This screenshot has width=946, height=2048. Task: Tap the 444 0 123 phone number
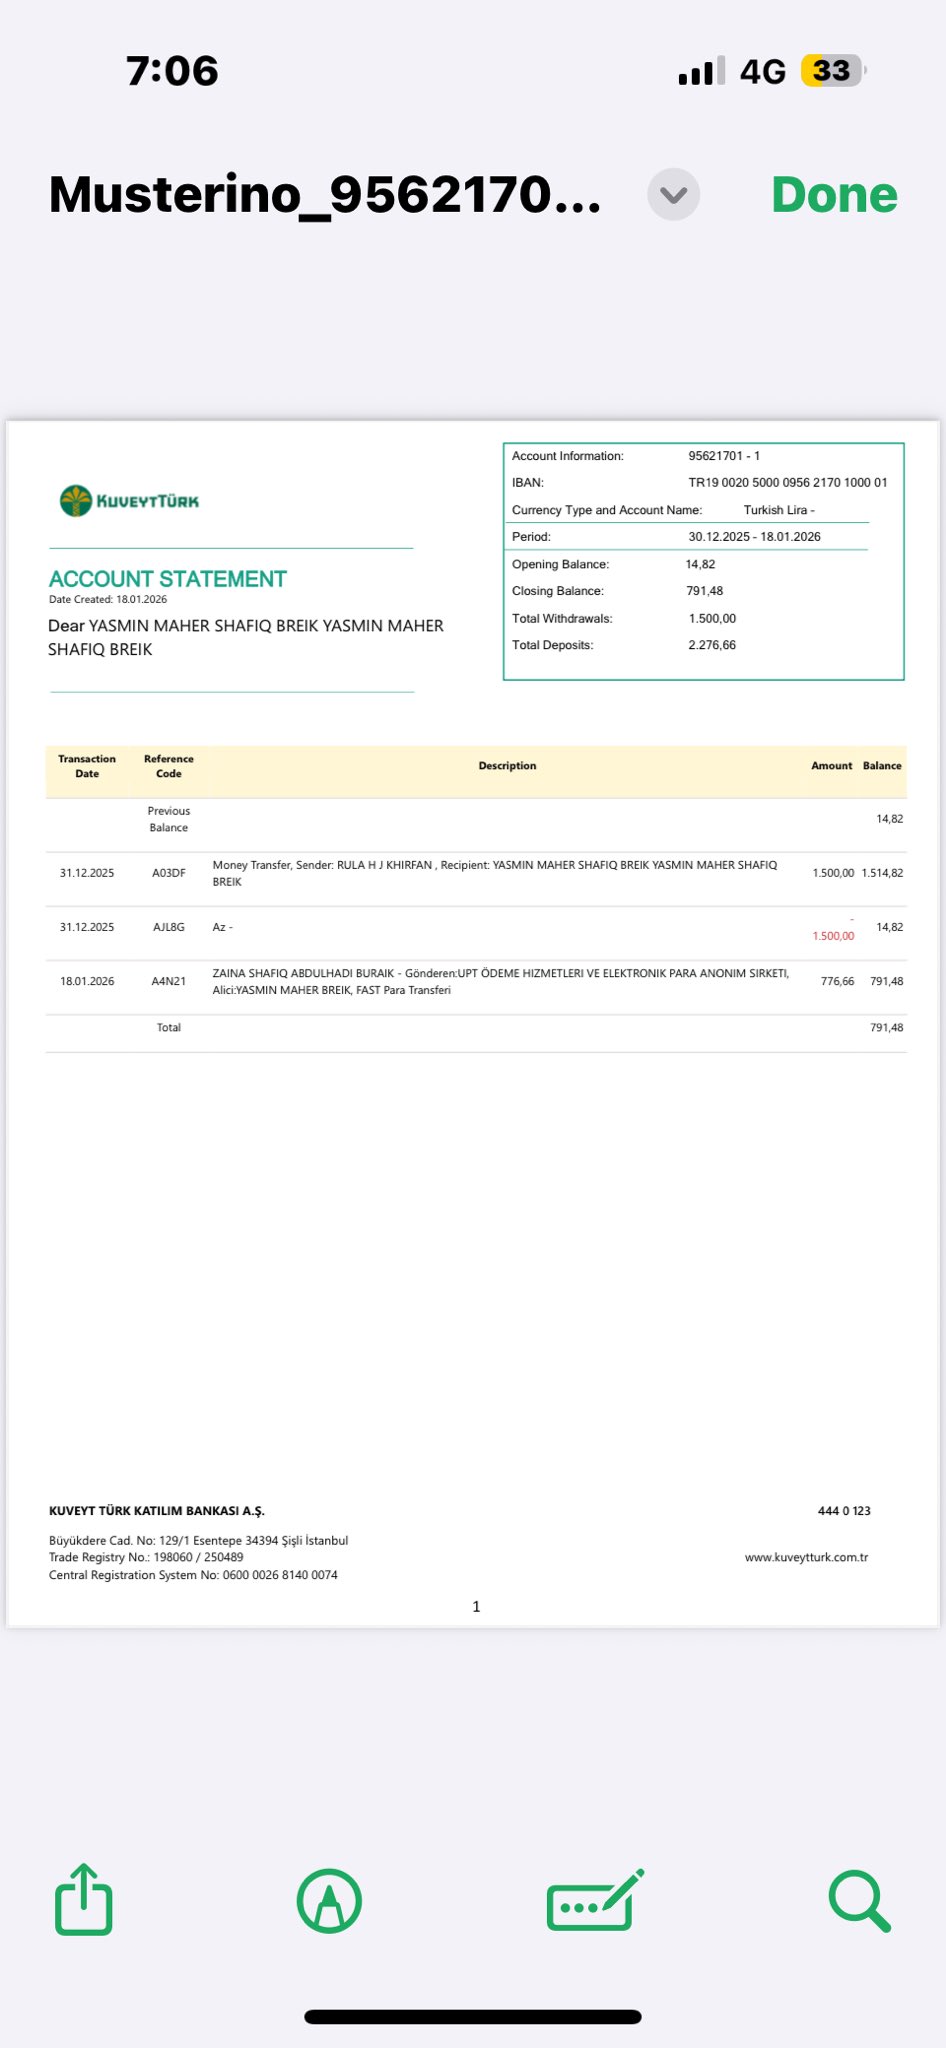tap(844, 1511)
